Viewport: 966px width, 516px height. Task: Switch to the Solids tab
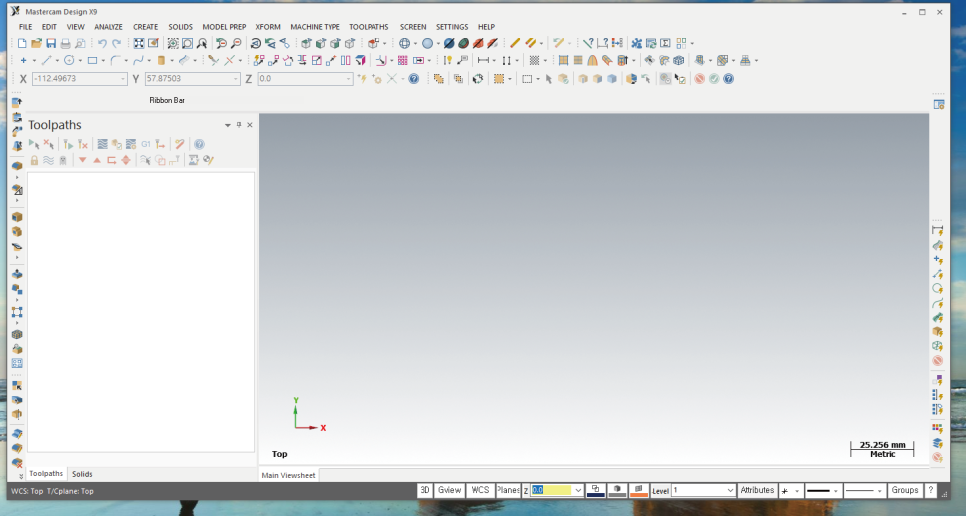(82, 474)
